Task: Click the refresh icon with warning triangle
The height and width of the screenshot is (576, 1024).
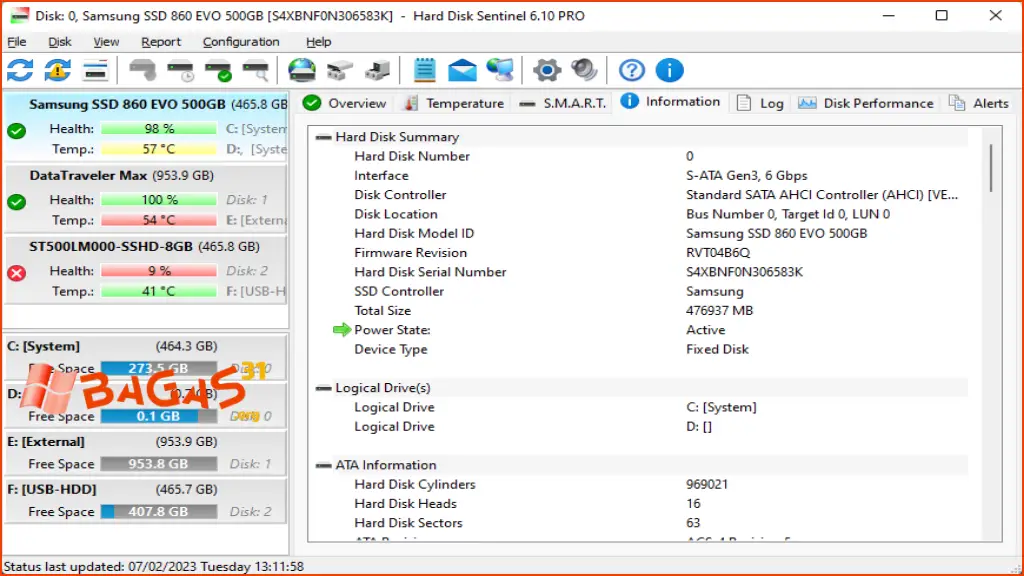Action: click(57, 71)
